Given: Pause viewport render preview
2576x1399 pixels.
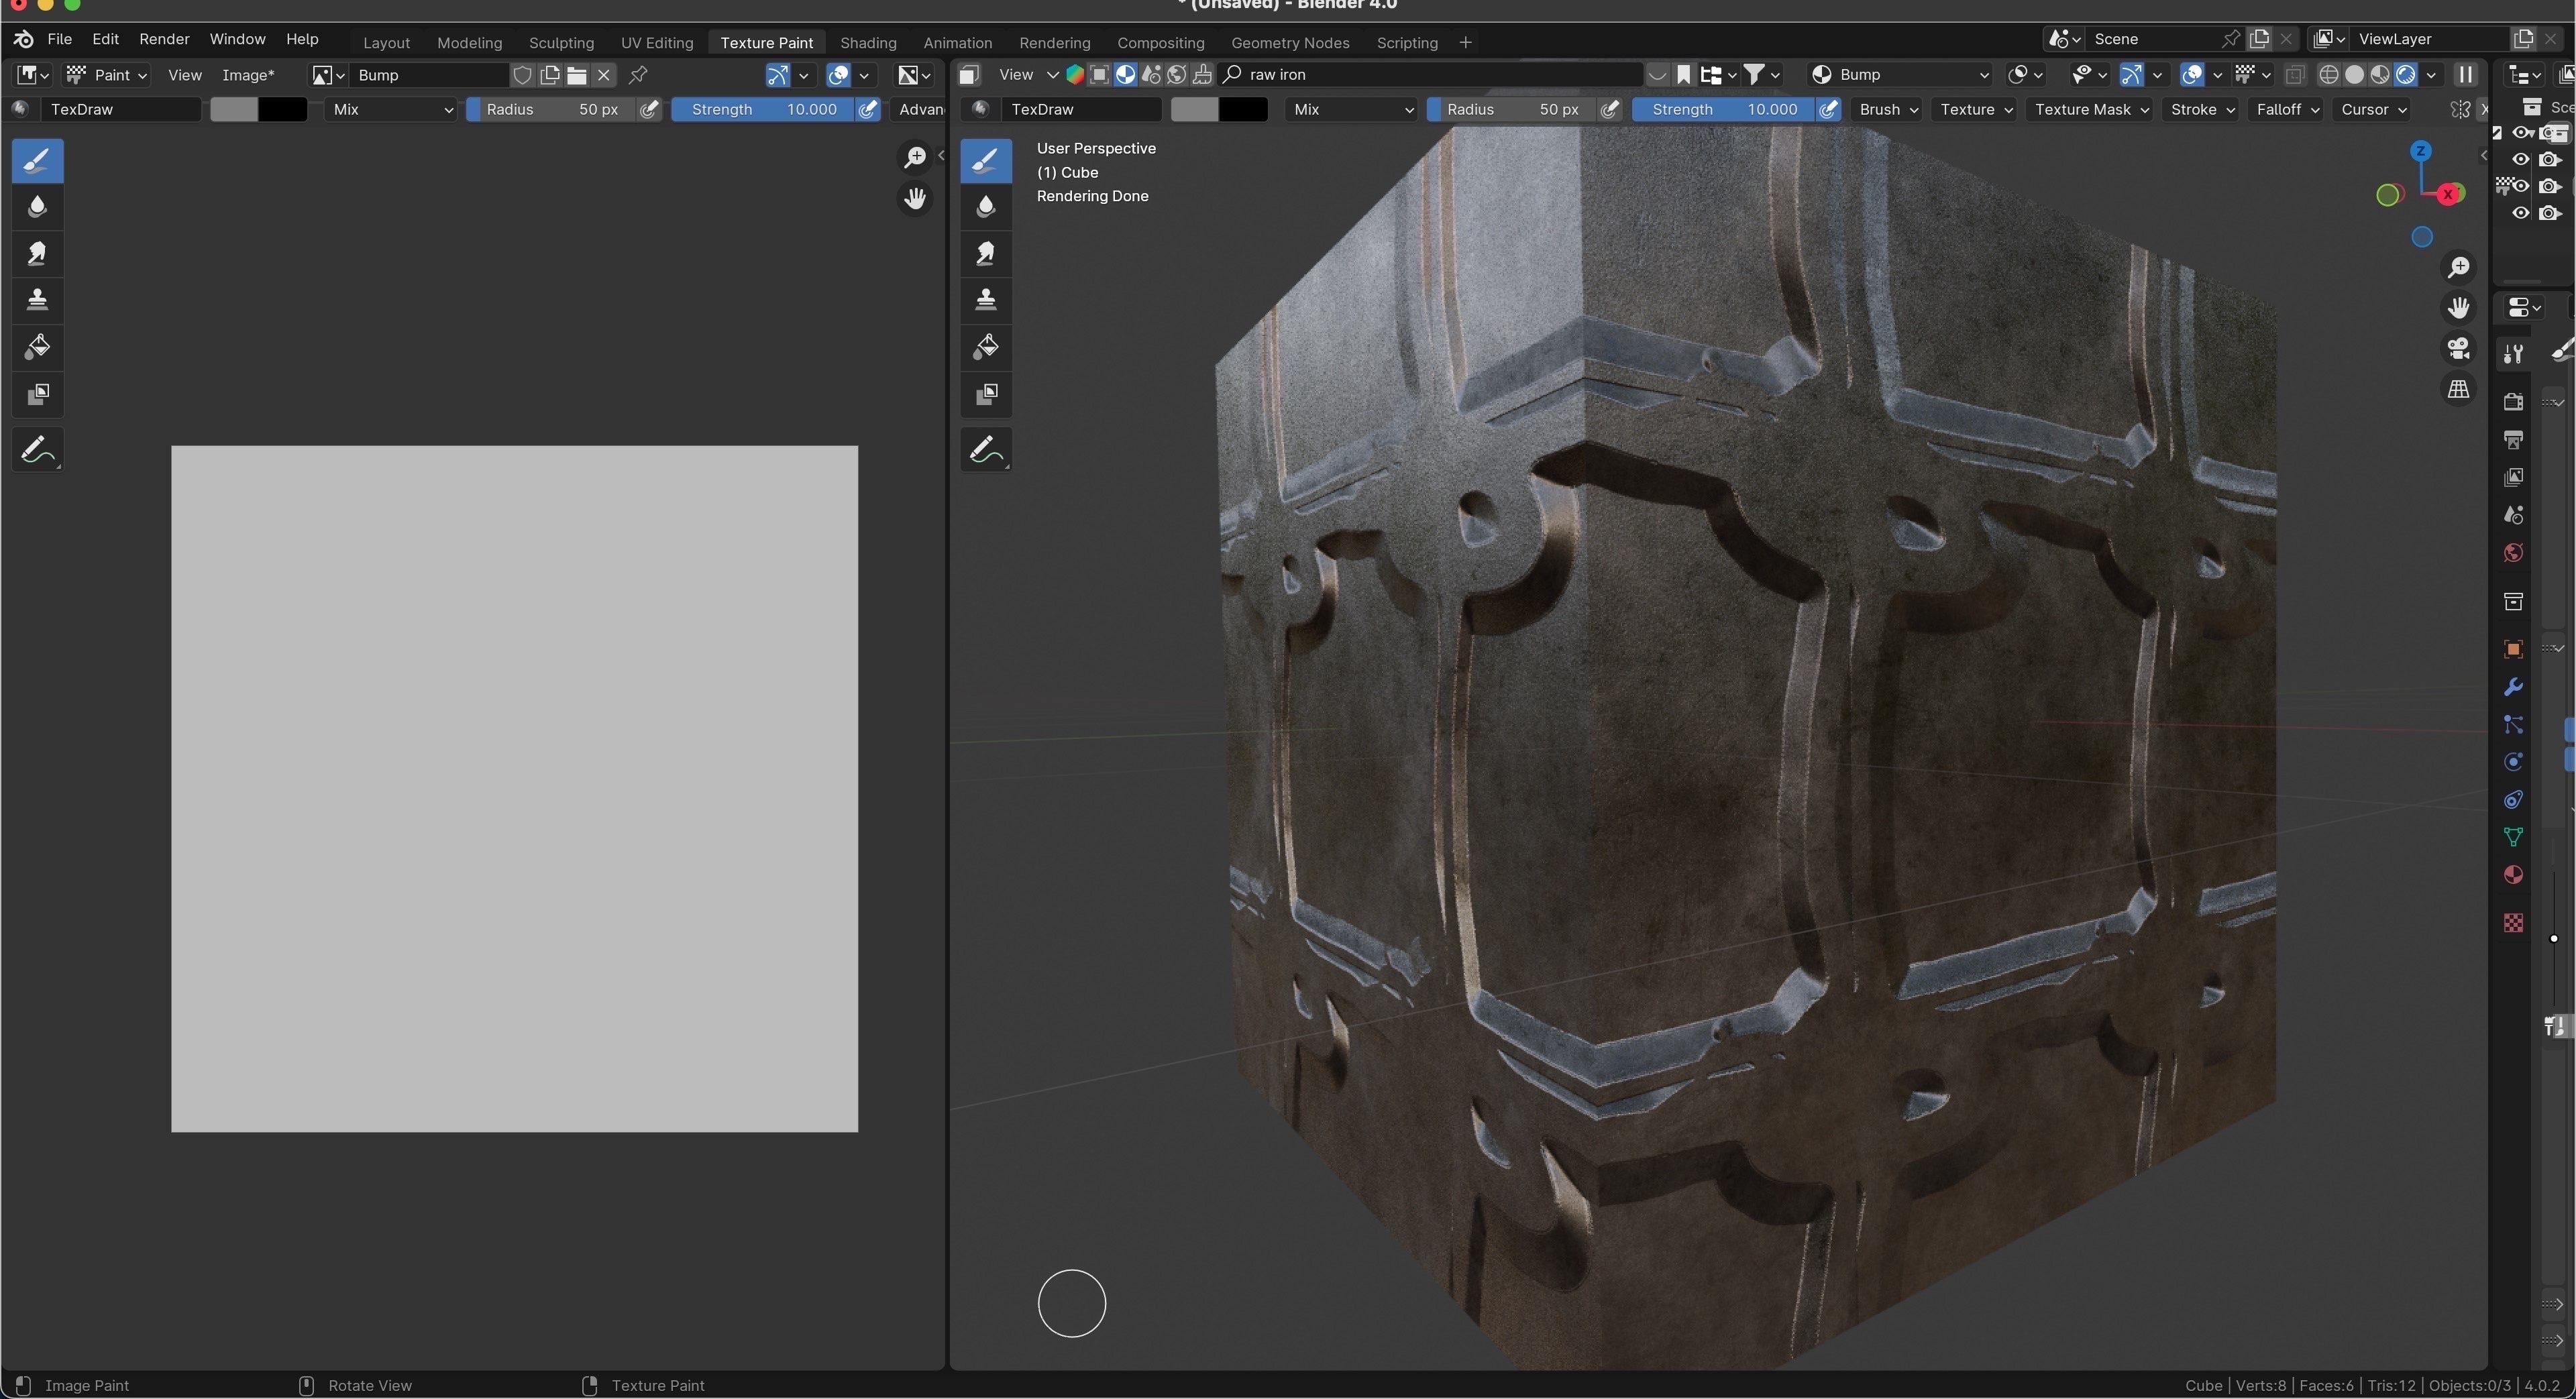Looking at the screenshot, I should [x=2465, y=75].
